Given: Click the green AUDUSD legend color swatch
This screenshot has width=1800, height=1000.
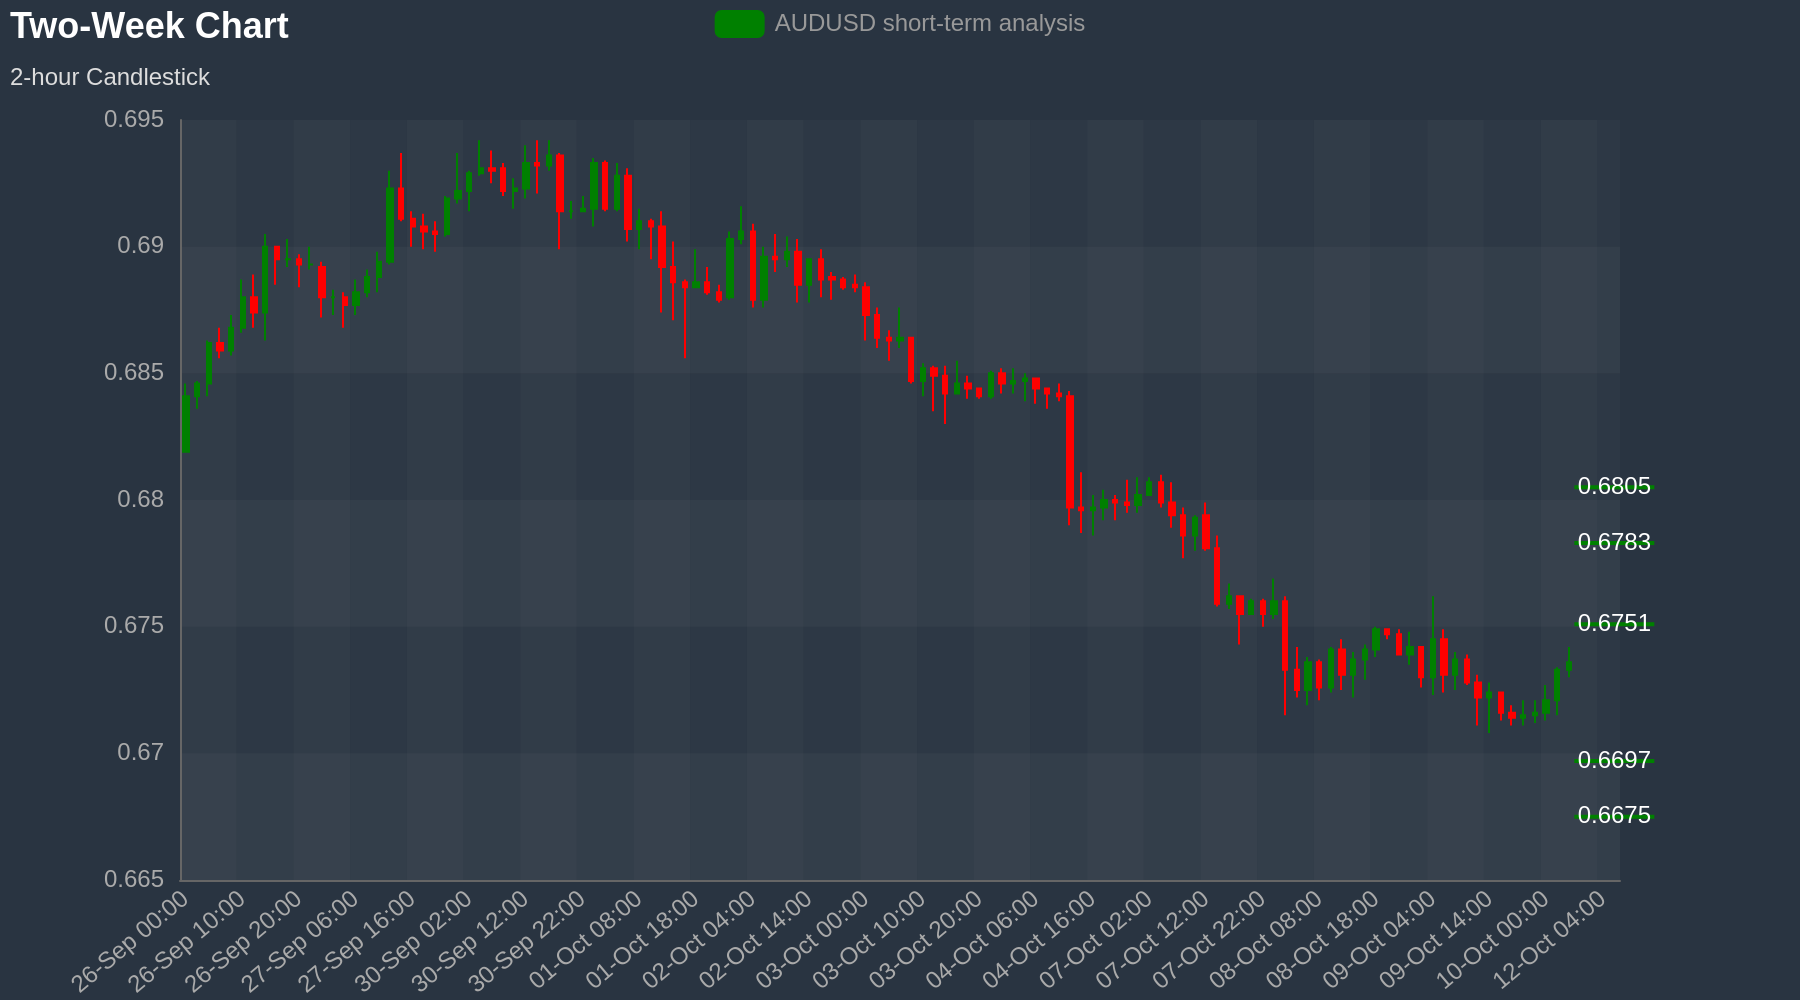Looking at the screenshot, I should [739, 24].
